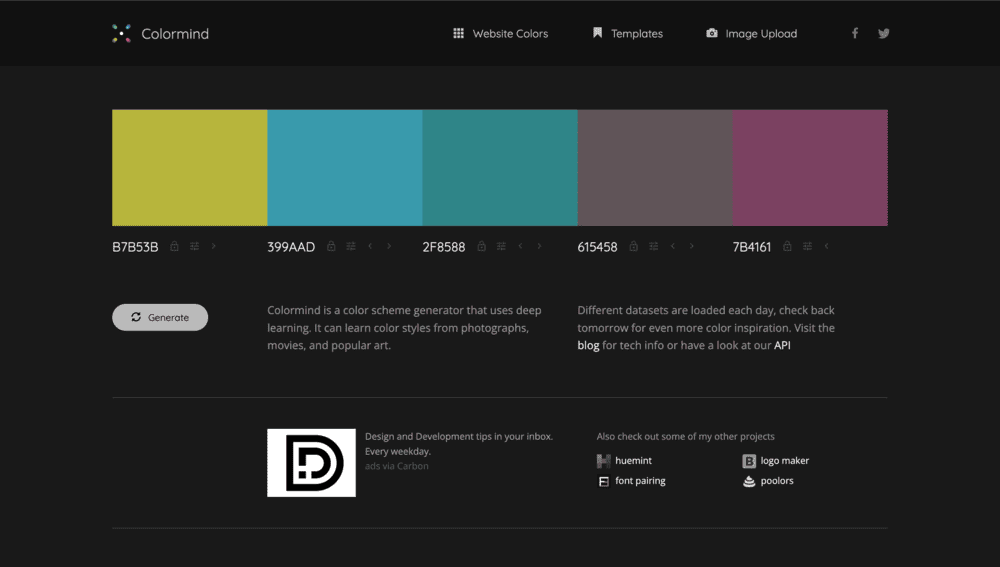This screenshot has width=1000, height=567.
Task: Go to the Templates page
Action: coord(627,34)
